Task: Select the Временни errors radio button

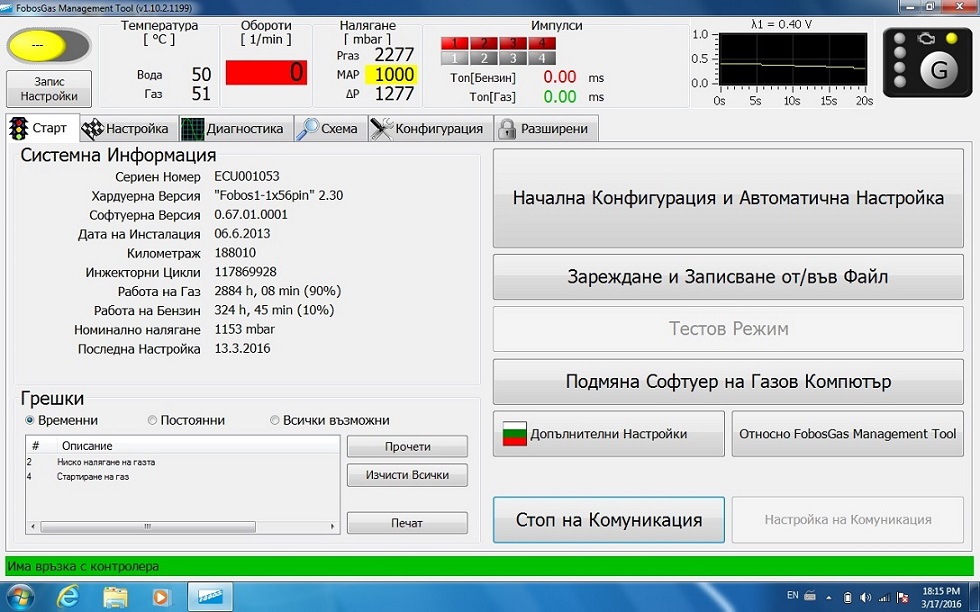Action: (x=30, y=421)
